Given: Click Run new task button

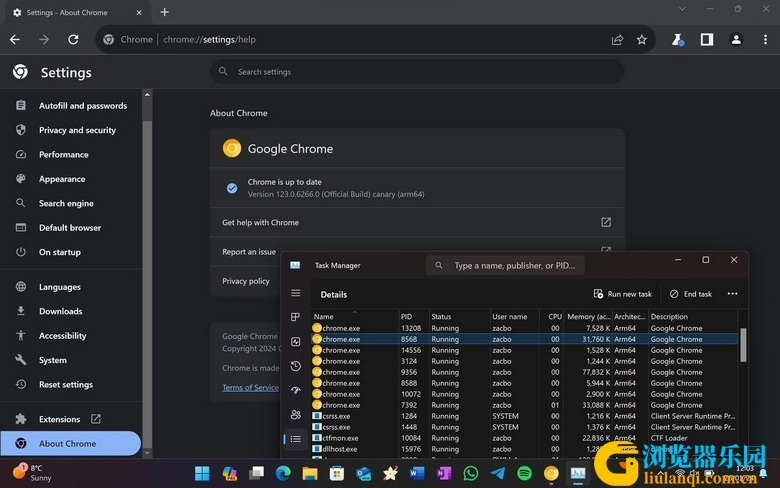Looking at the screenshot, I should (x=622, y=294).
